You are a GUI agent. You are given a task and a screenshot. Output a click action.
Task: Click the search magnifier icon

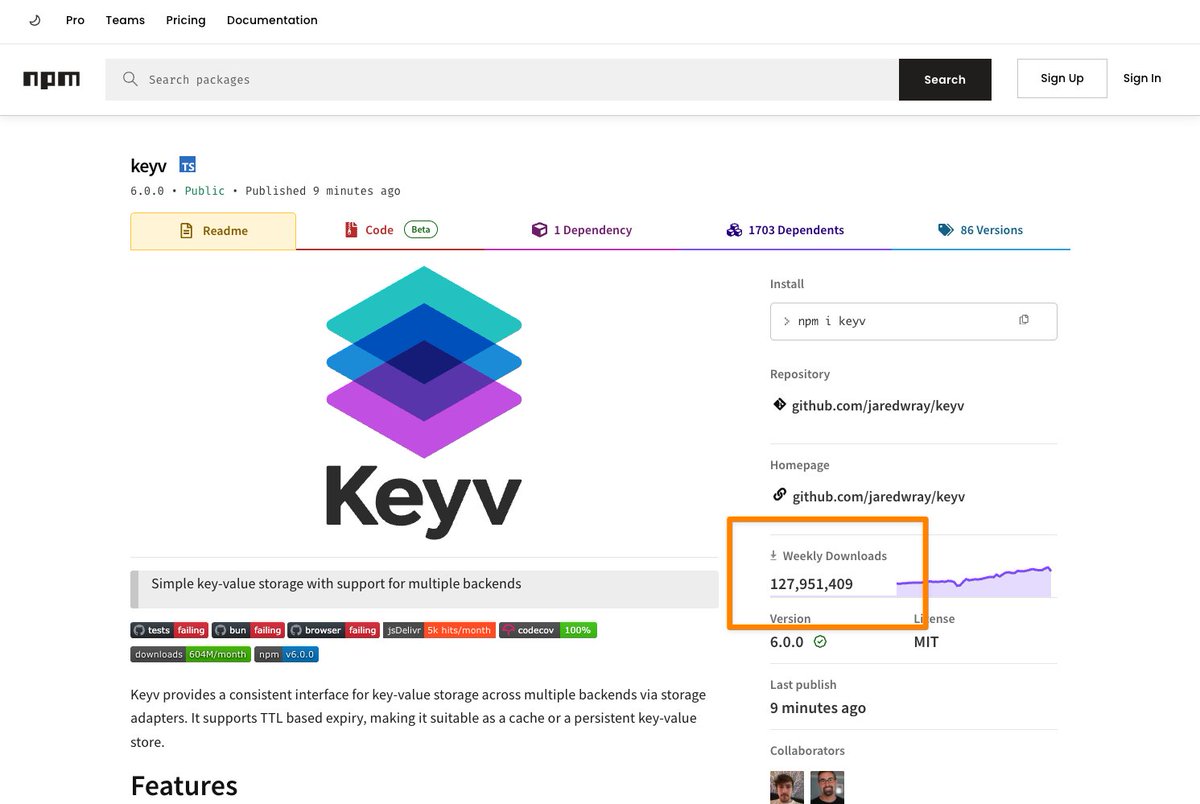click(130, 79)
